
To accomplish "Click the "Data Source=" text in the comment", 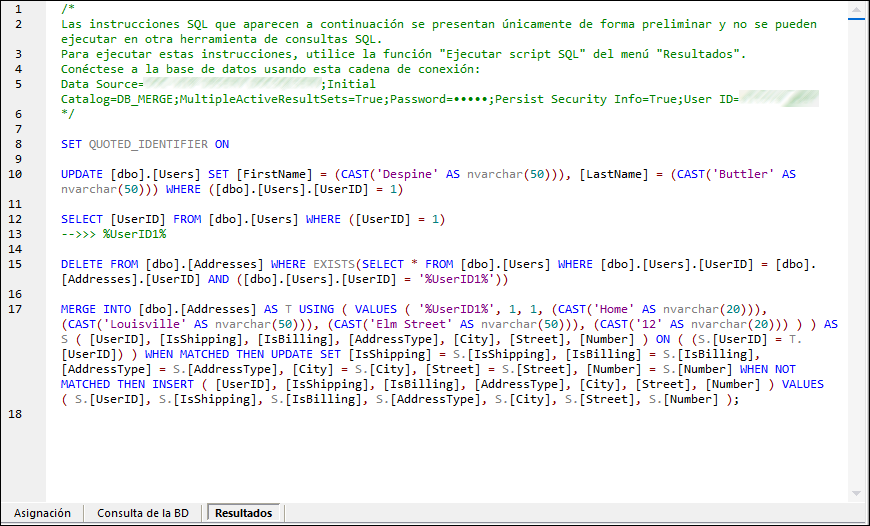I will [x=103, y=84].
